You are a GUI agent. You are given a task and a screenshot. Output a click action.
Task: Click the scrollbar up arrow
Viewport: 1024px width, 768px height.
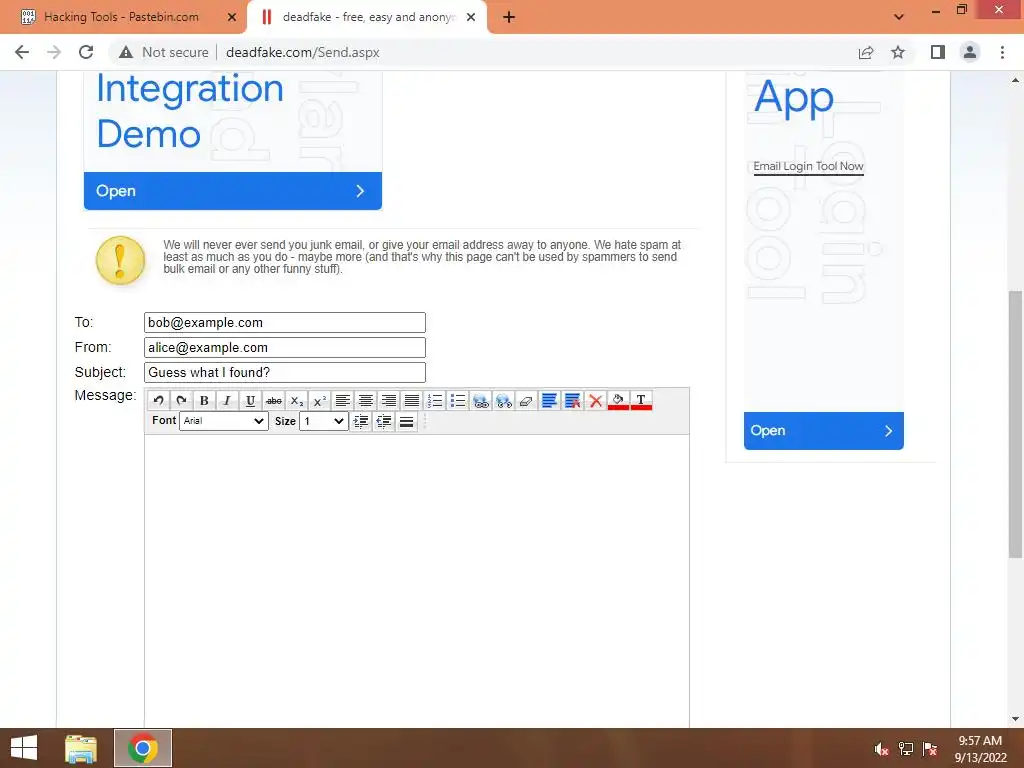1015,80
